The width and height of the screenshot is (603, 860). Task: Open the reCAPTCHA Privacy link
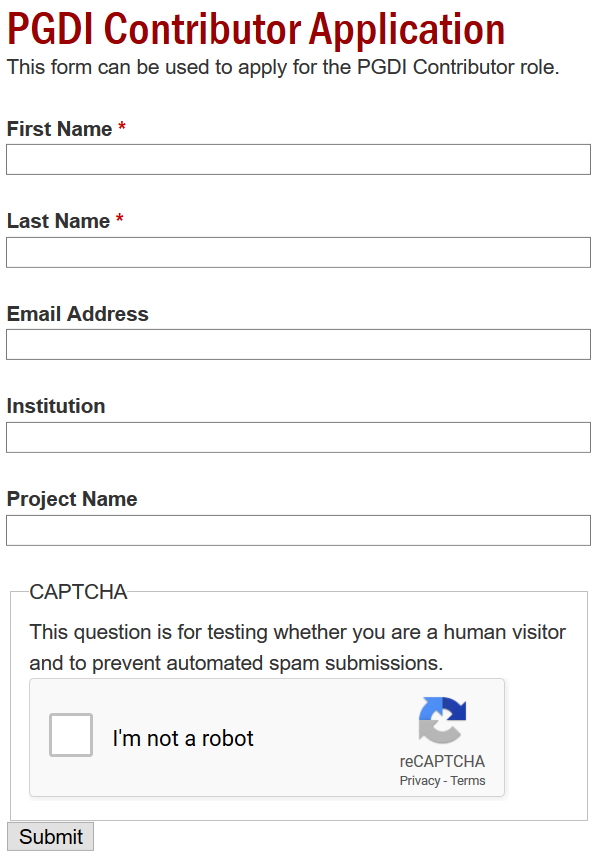pos(419,781)
